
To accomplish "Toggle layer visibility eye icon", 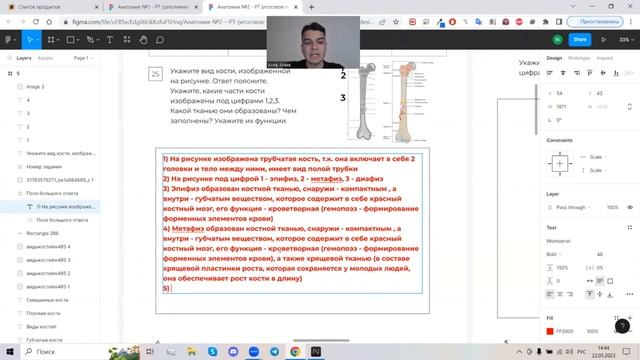I will click(x=630, y=207).
